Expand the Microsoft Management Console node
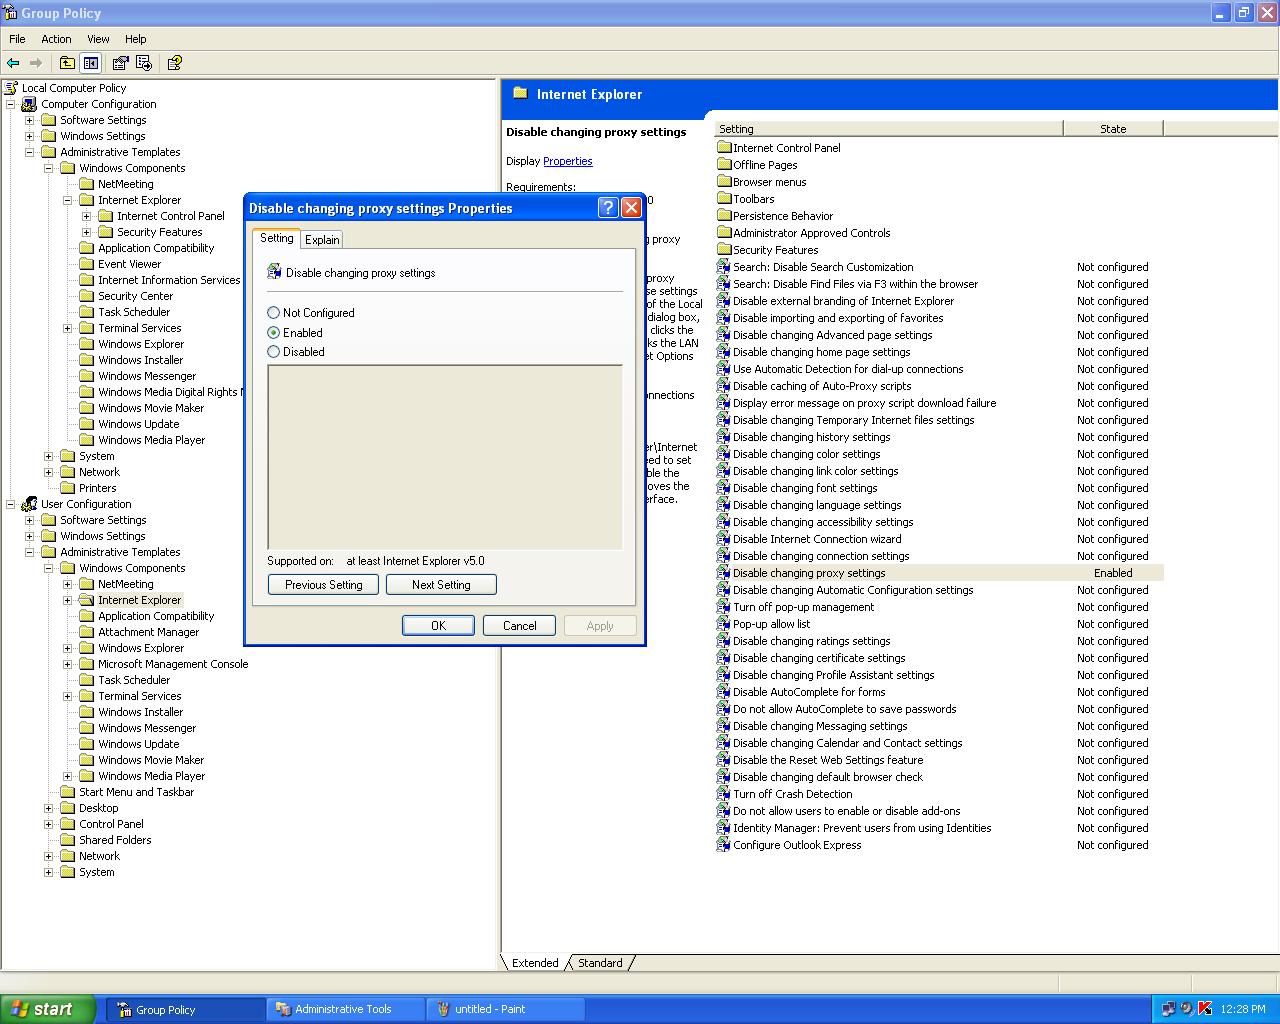This screenshot has width=1280, height=1024. (x=67, y=664)
